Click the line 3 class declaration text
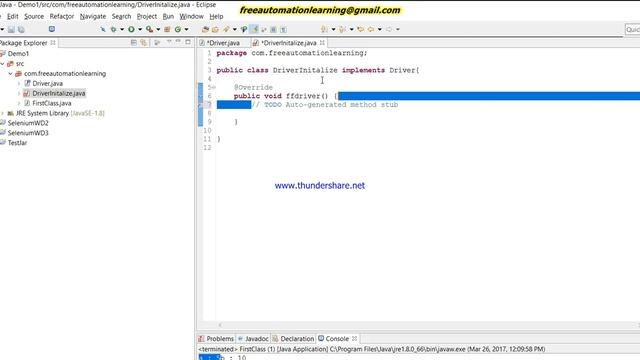This screenshot has width=640, height=360. [318, 70]
